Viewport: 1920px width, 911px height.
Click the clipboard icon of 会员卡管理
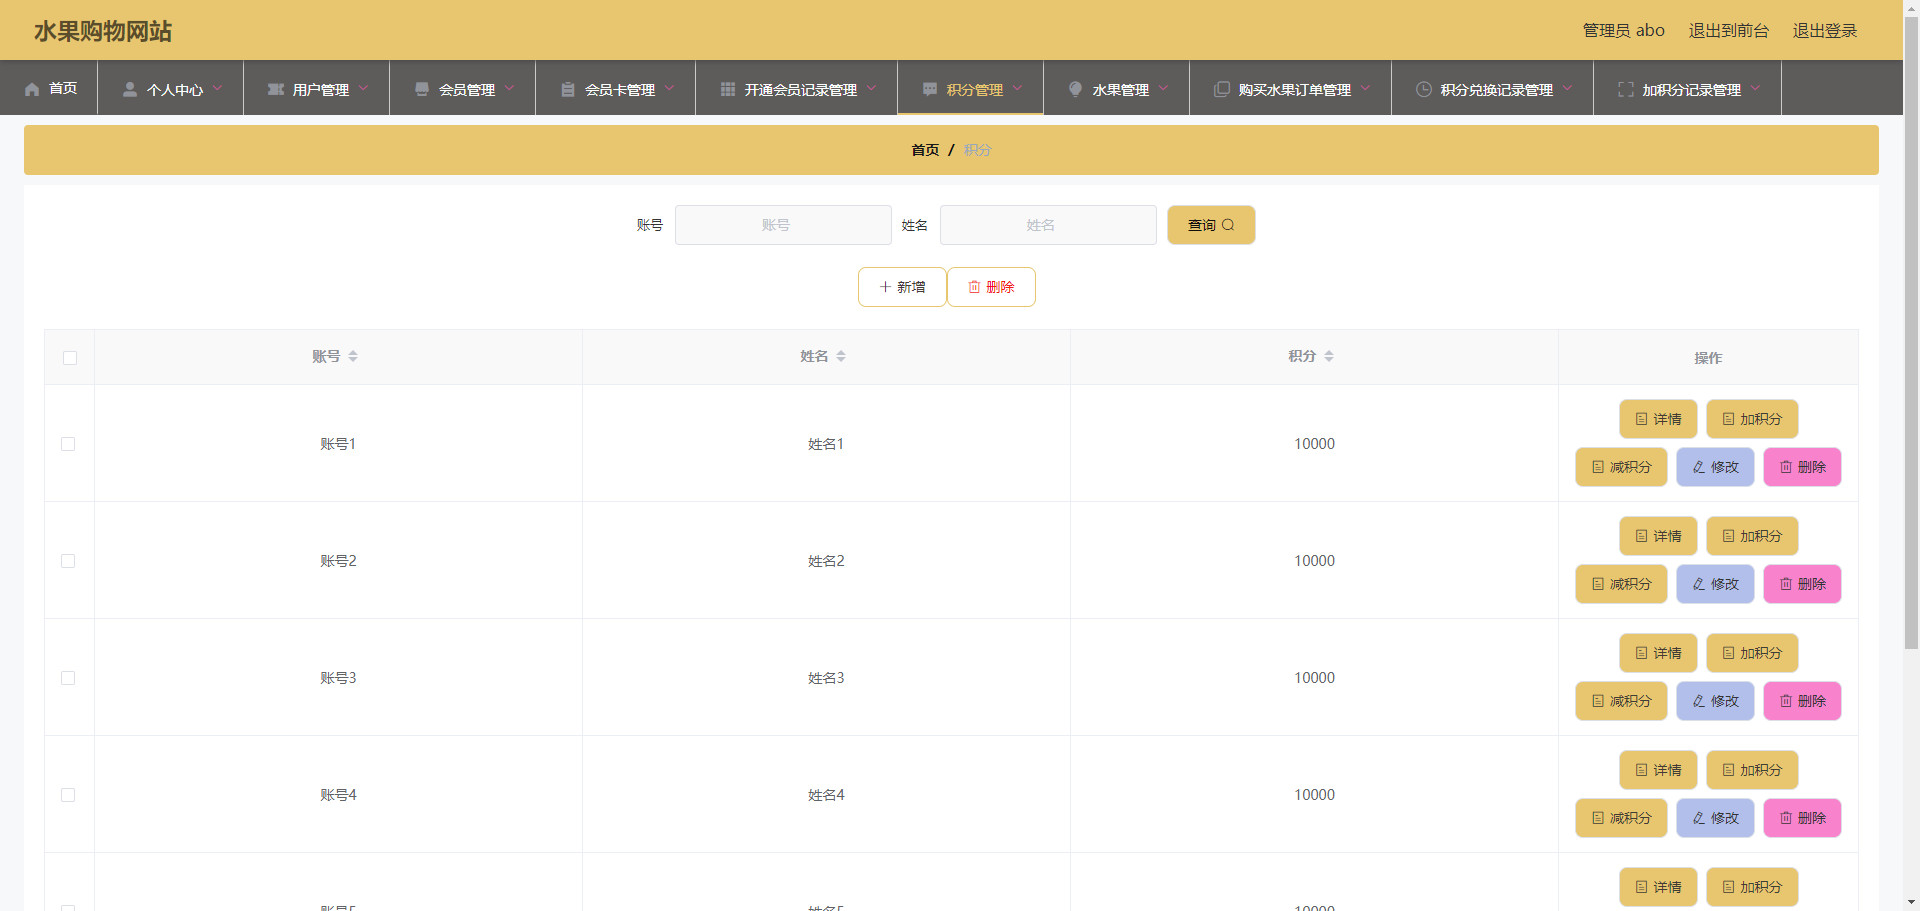pos(568,89)
